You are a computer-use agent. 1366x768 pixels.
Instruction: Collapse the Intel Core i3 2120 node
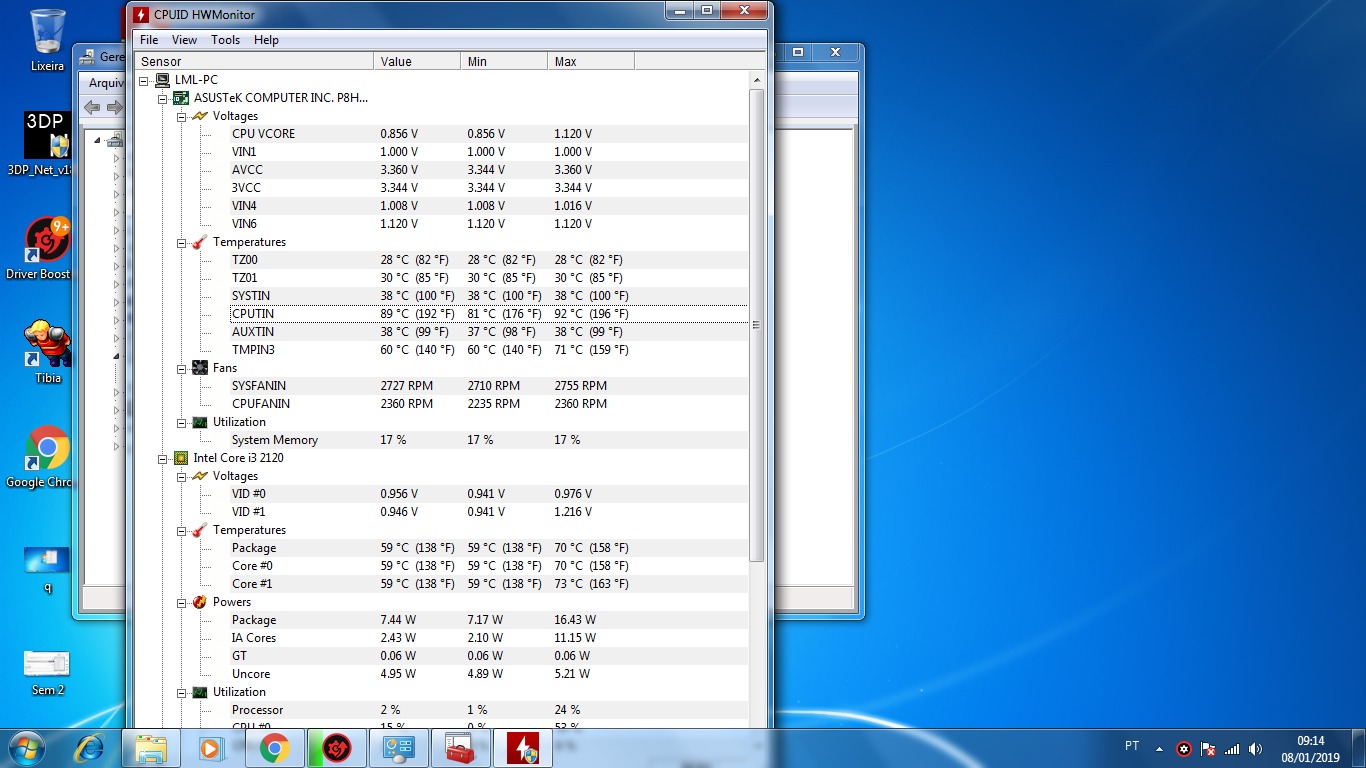tap(163, 458)
